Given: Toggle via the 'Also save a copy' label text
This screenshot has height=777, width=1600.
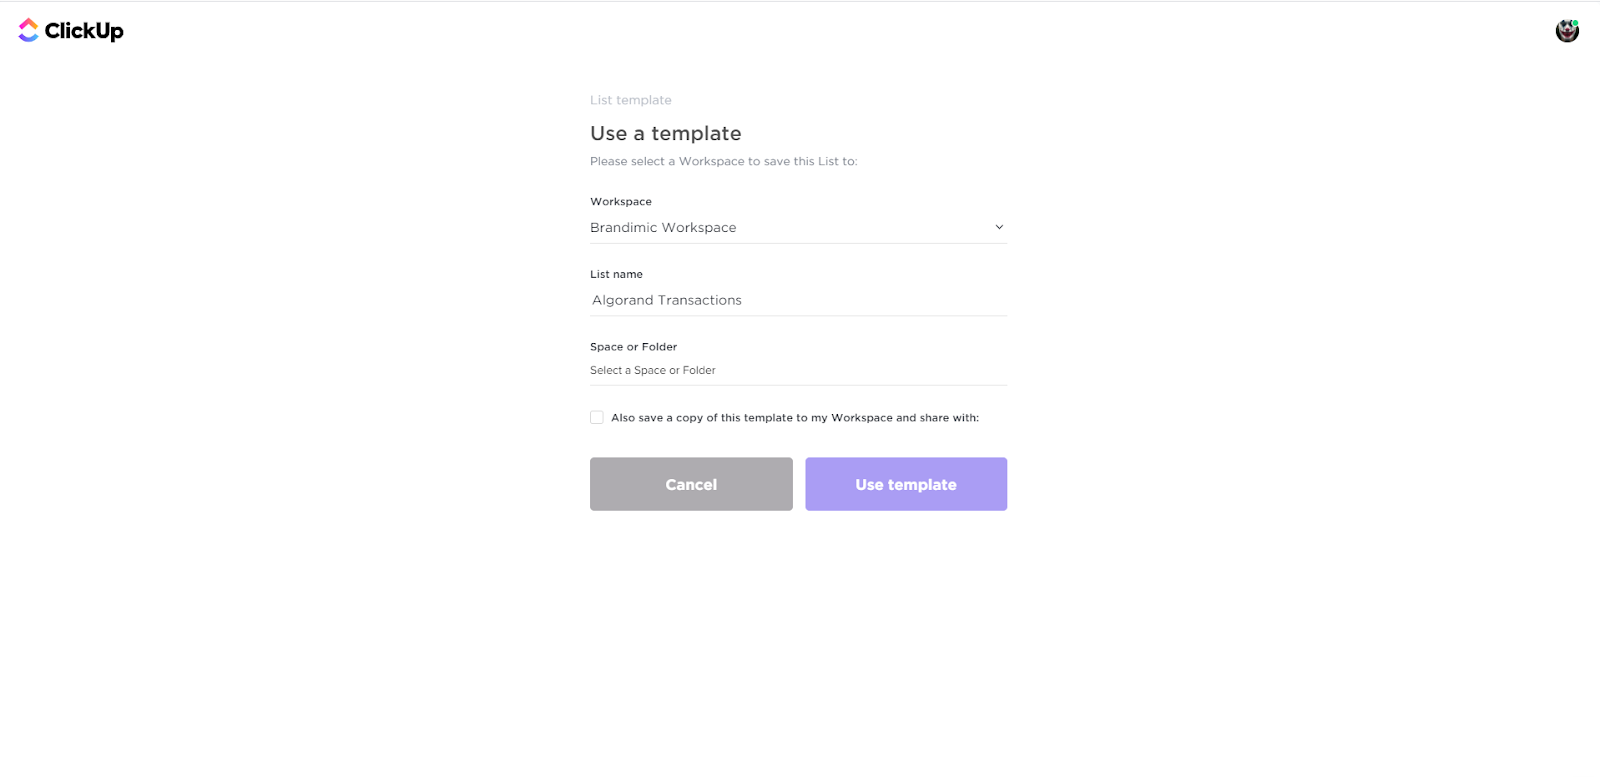Looking at the screenshot, I should (795, 418).
